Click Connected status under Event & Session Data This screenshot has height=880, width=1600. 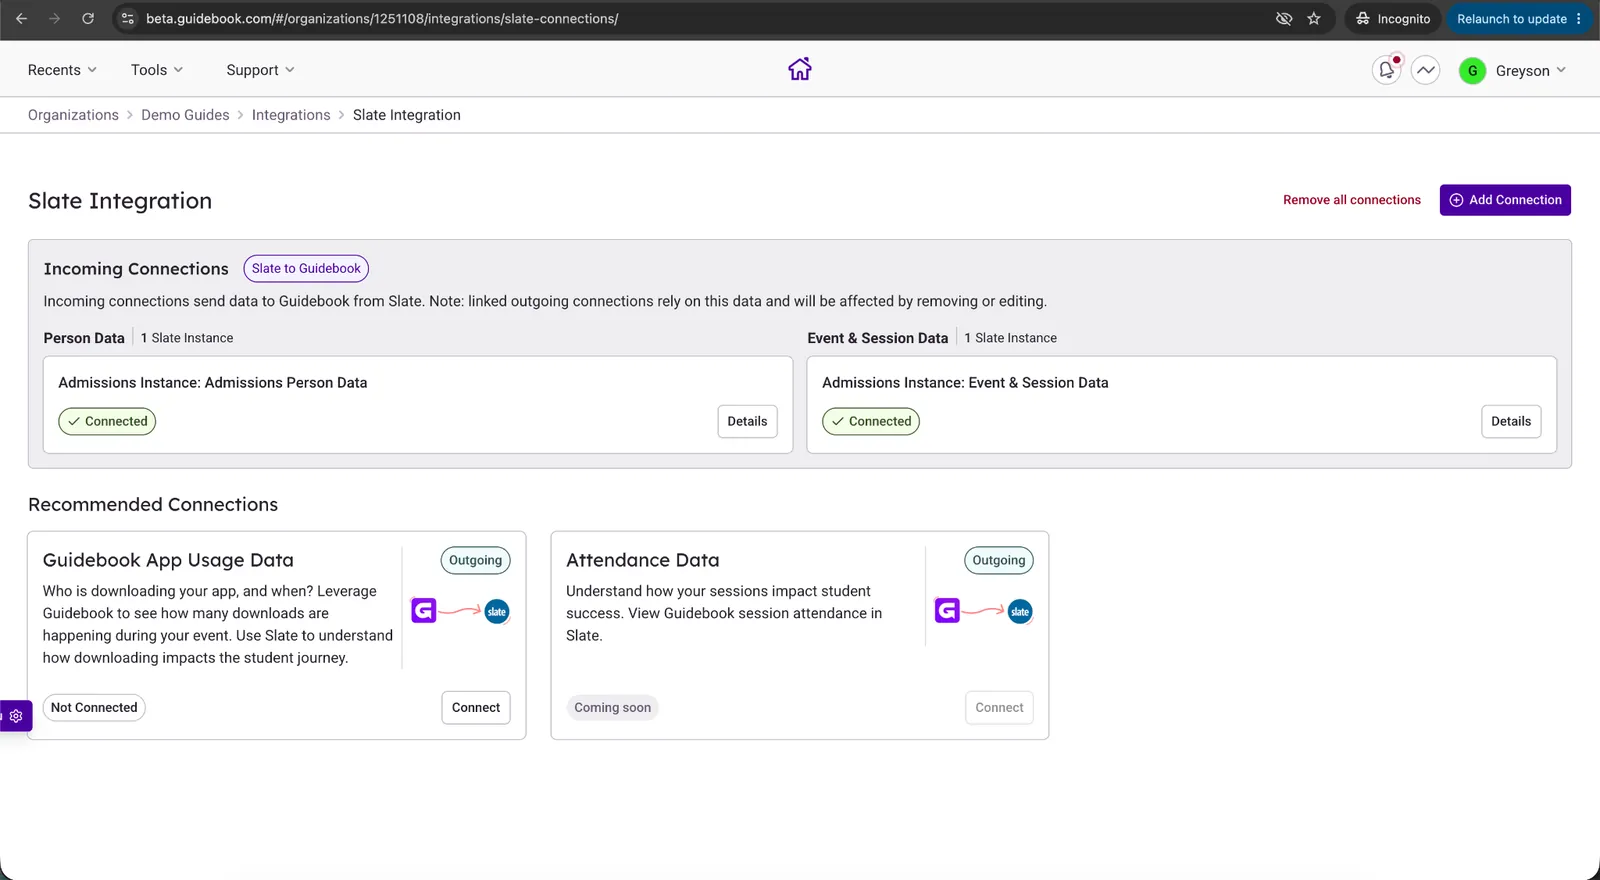point(871,421)
